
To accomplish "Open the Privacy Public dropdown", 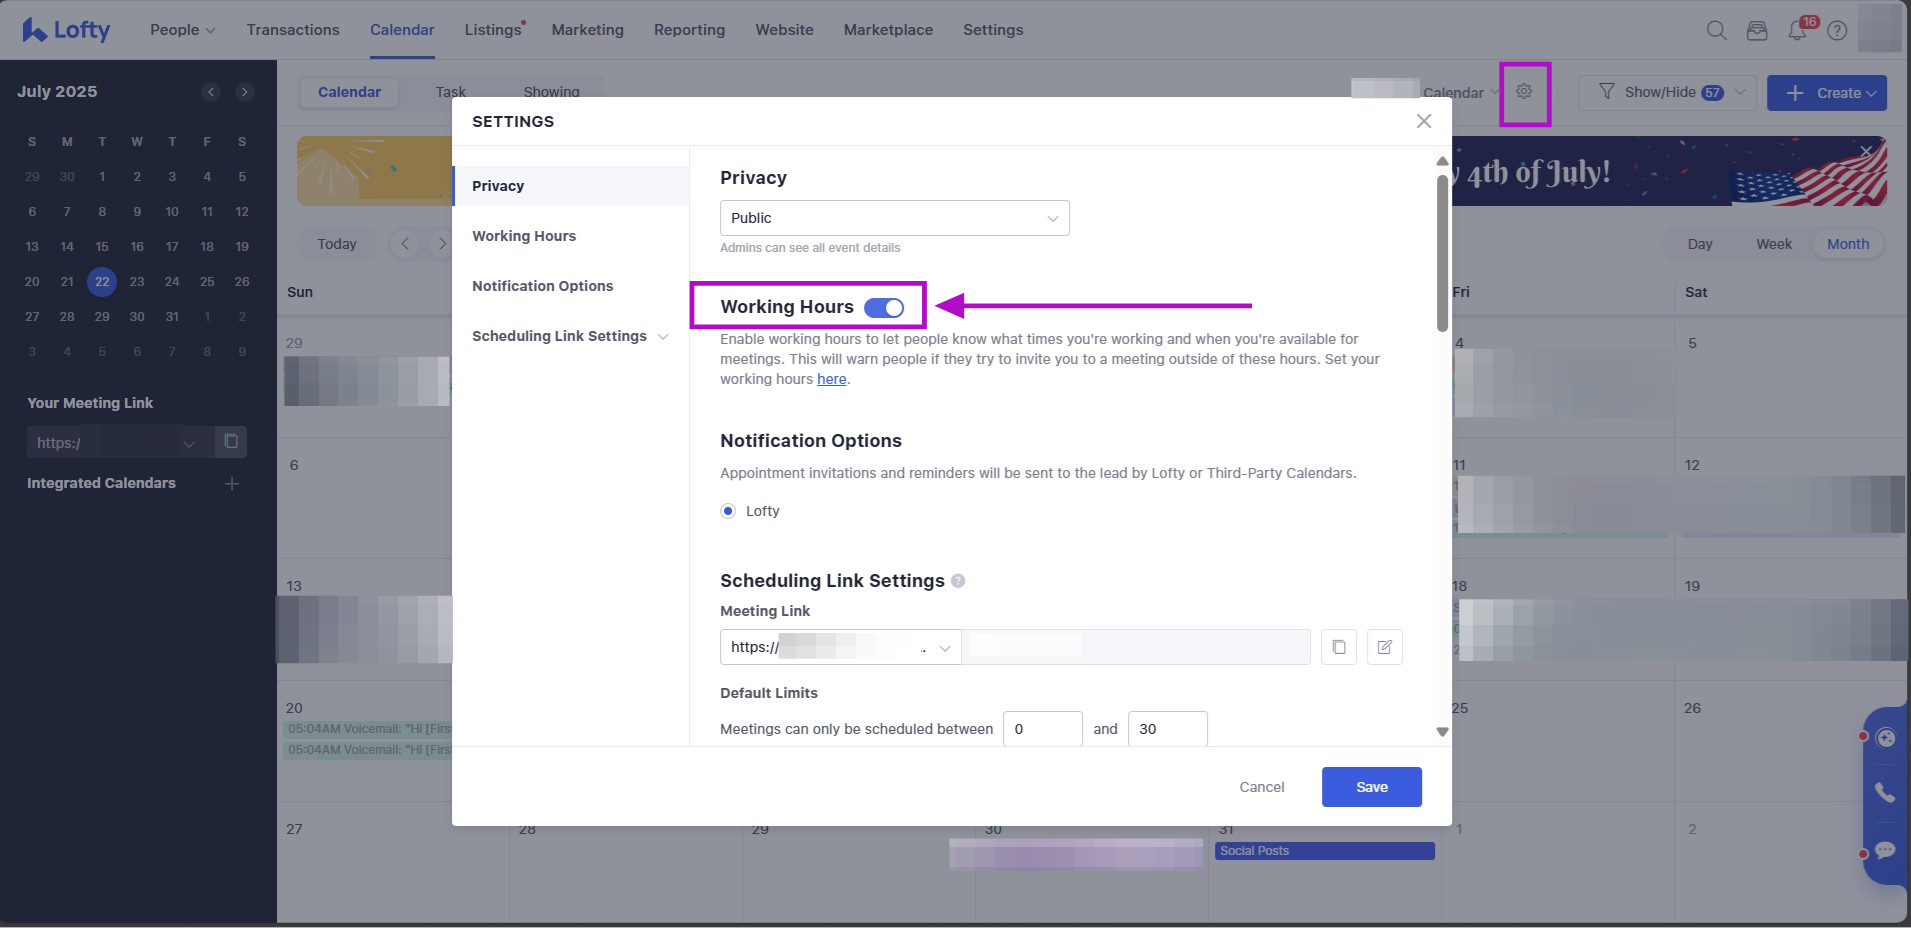I will point(894,218).
